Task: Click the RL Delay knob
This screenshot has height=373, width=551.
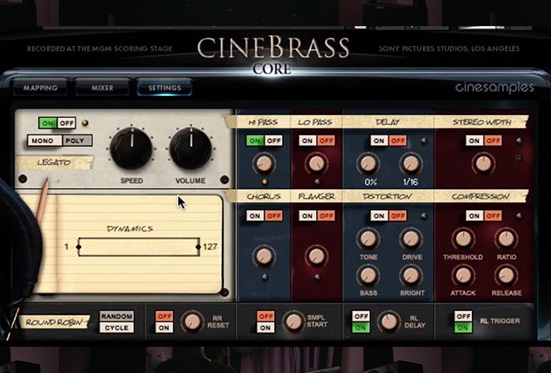Action: click(x=389, y=322)
